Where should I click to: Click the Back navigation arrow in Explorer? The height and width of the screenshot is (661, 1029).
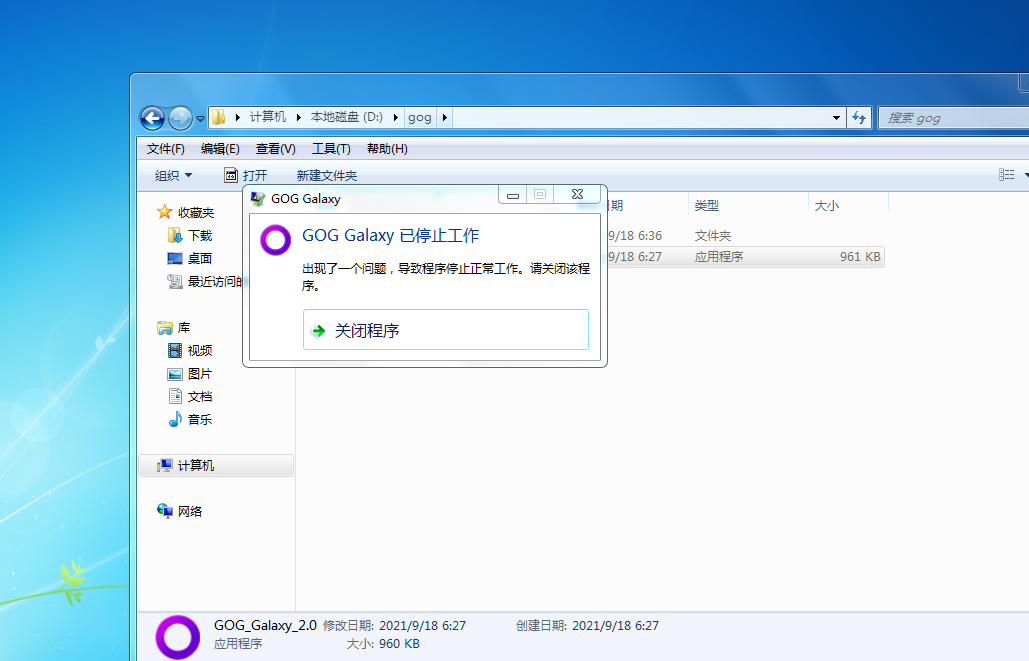point(152,118)
